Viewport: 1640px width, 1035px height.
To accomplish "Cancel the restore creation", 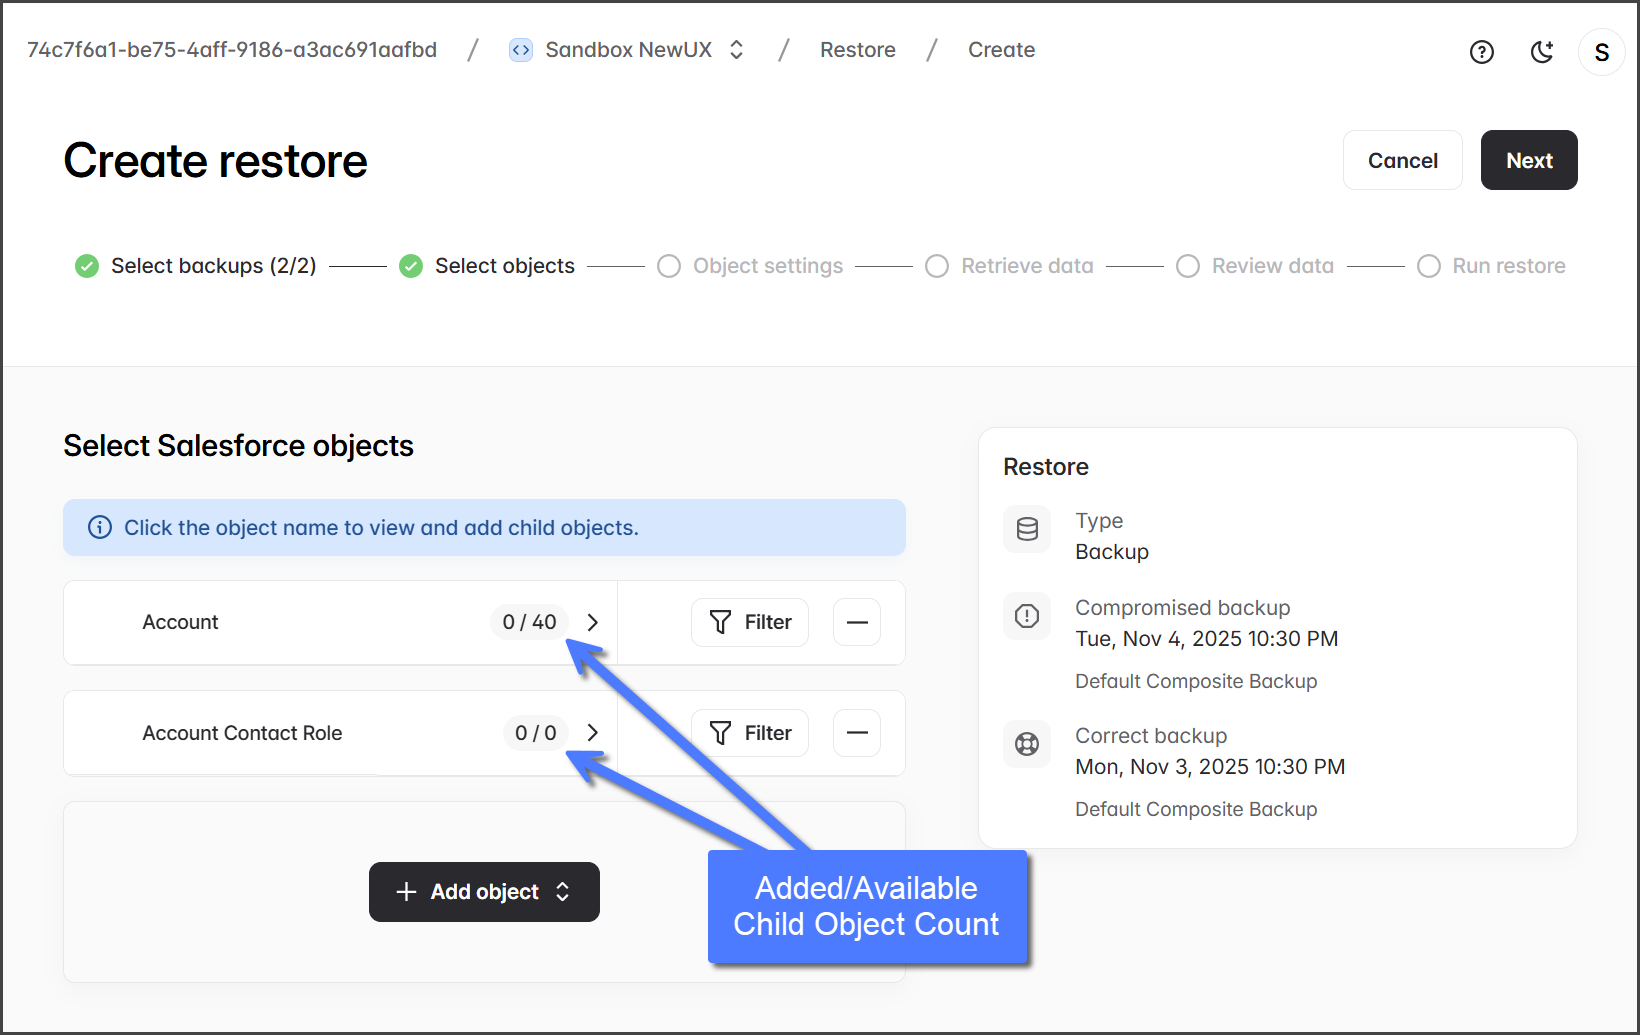I will 1402,160.
